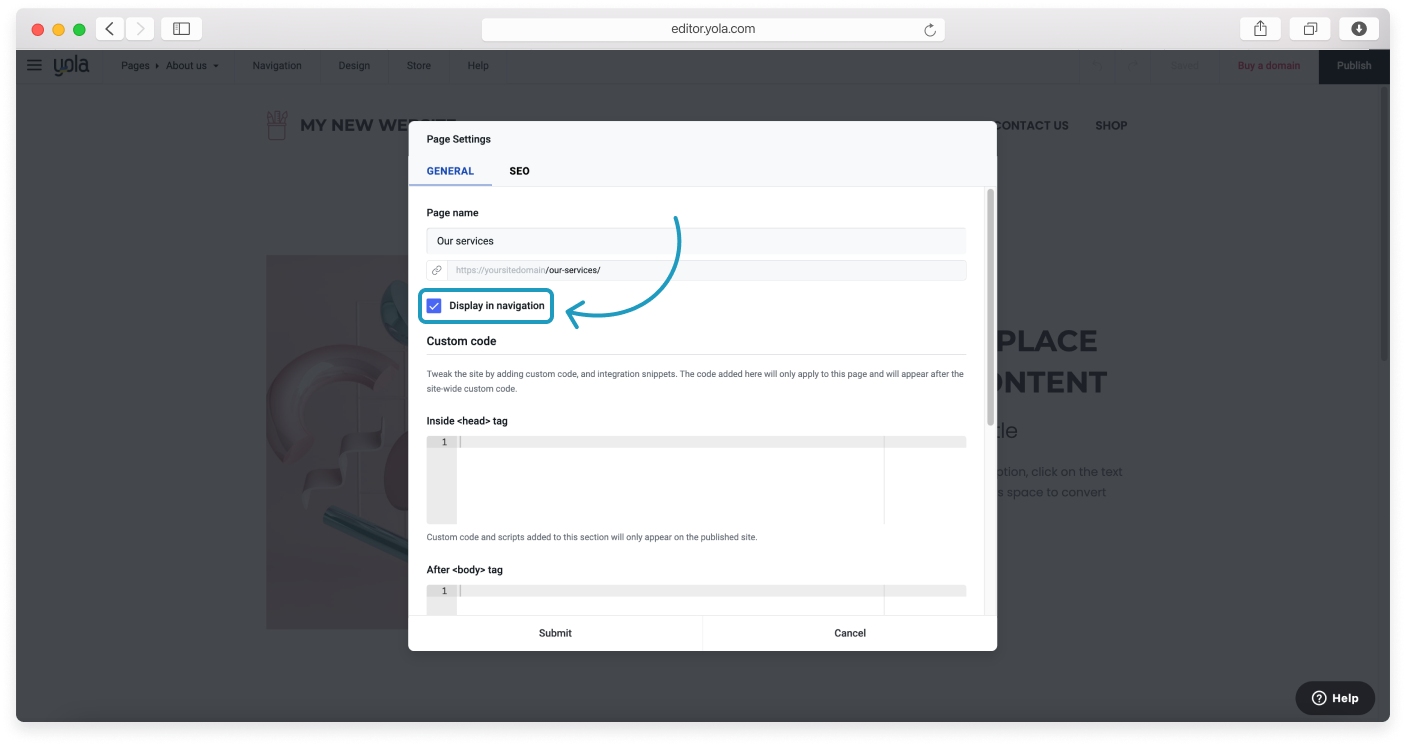Open the Help chat widget

click(1335, 698)
